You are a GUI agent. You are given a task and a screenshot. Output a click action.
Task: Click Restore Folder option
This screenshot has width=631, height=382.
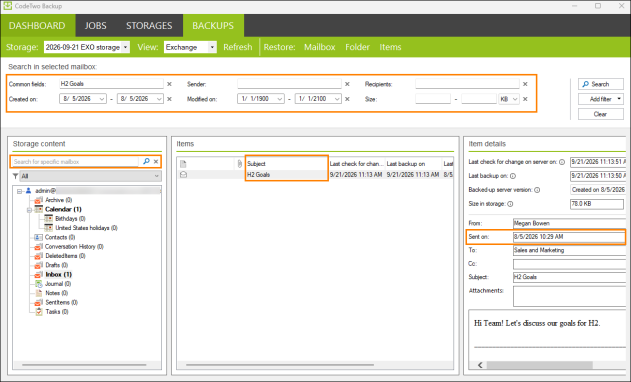(x=357, y=47)
